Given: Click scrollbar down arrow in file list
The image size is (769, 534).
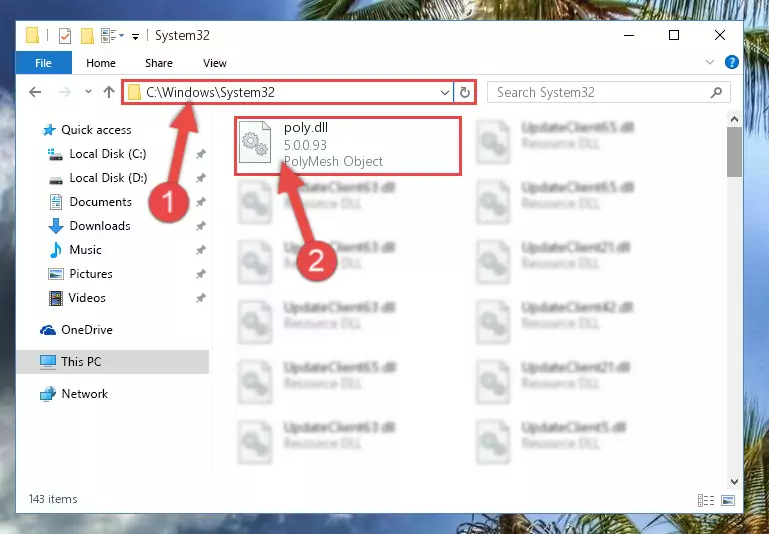Looking at the screenshot, I should tap(734, 482).
